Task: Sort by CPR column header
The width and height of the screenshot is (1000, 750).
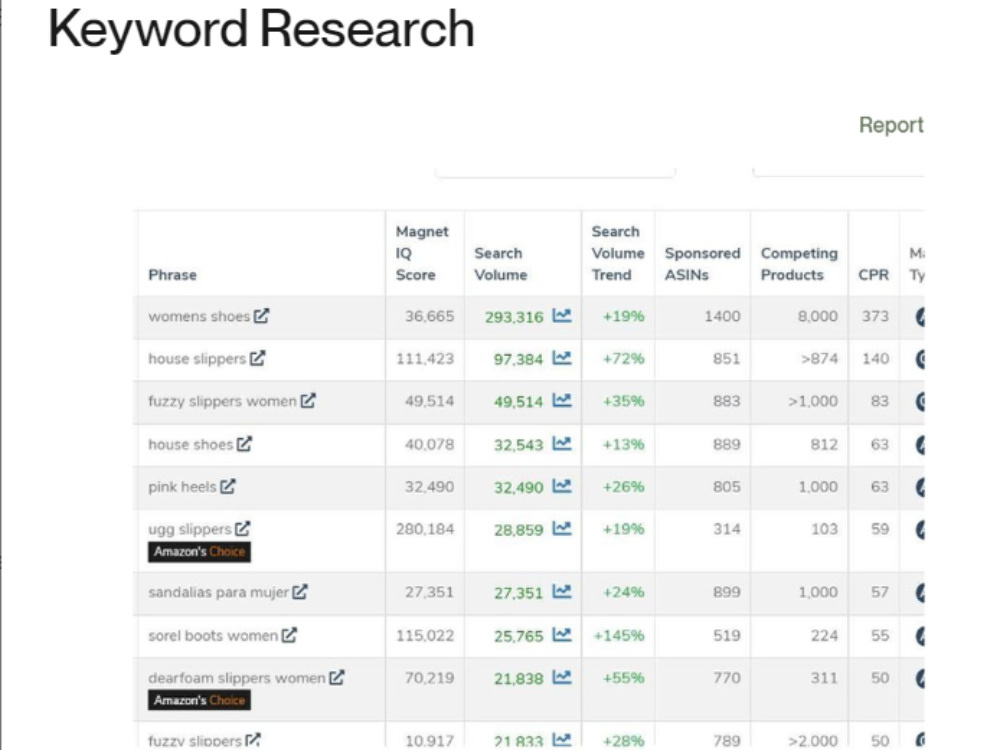Action: coord(873,275)
